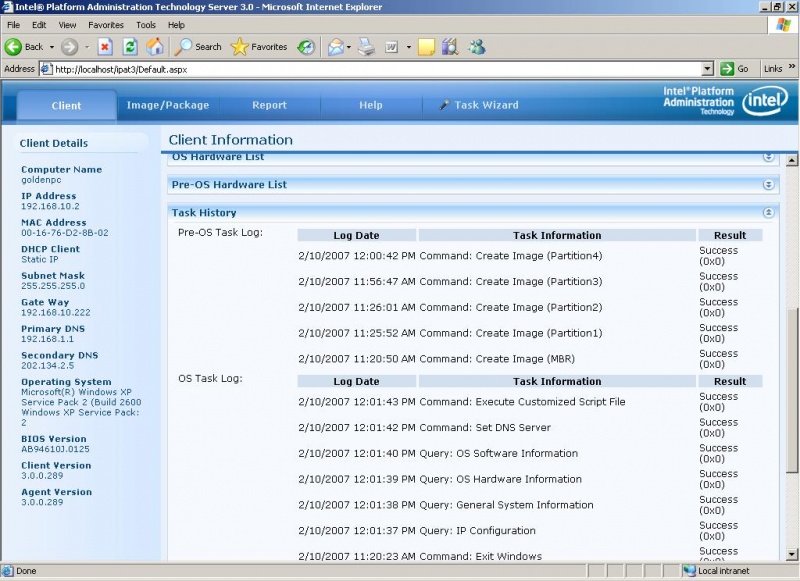The width and height of the screenshot is (800, 581).
Task: Collapse the Task History section chevron
Action: 768,212
